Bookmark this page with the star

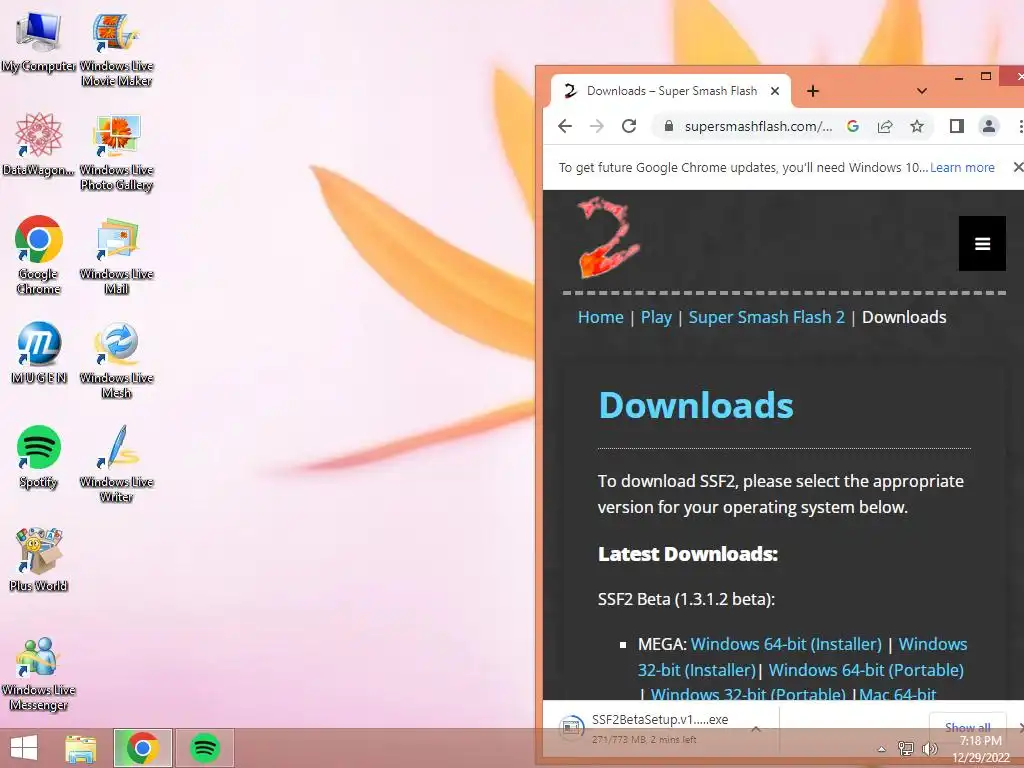pyautogui.click(x=917, y=126)
